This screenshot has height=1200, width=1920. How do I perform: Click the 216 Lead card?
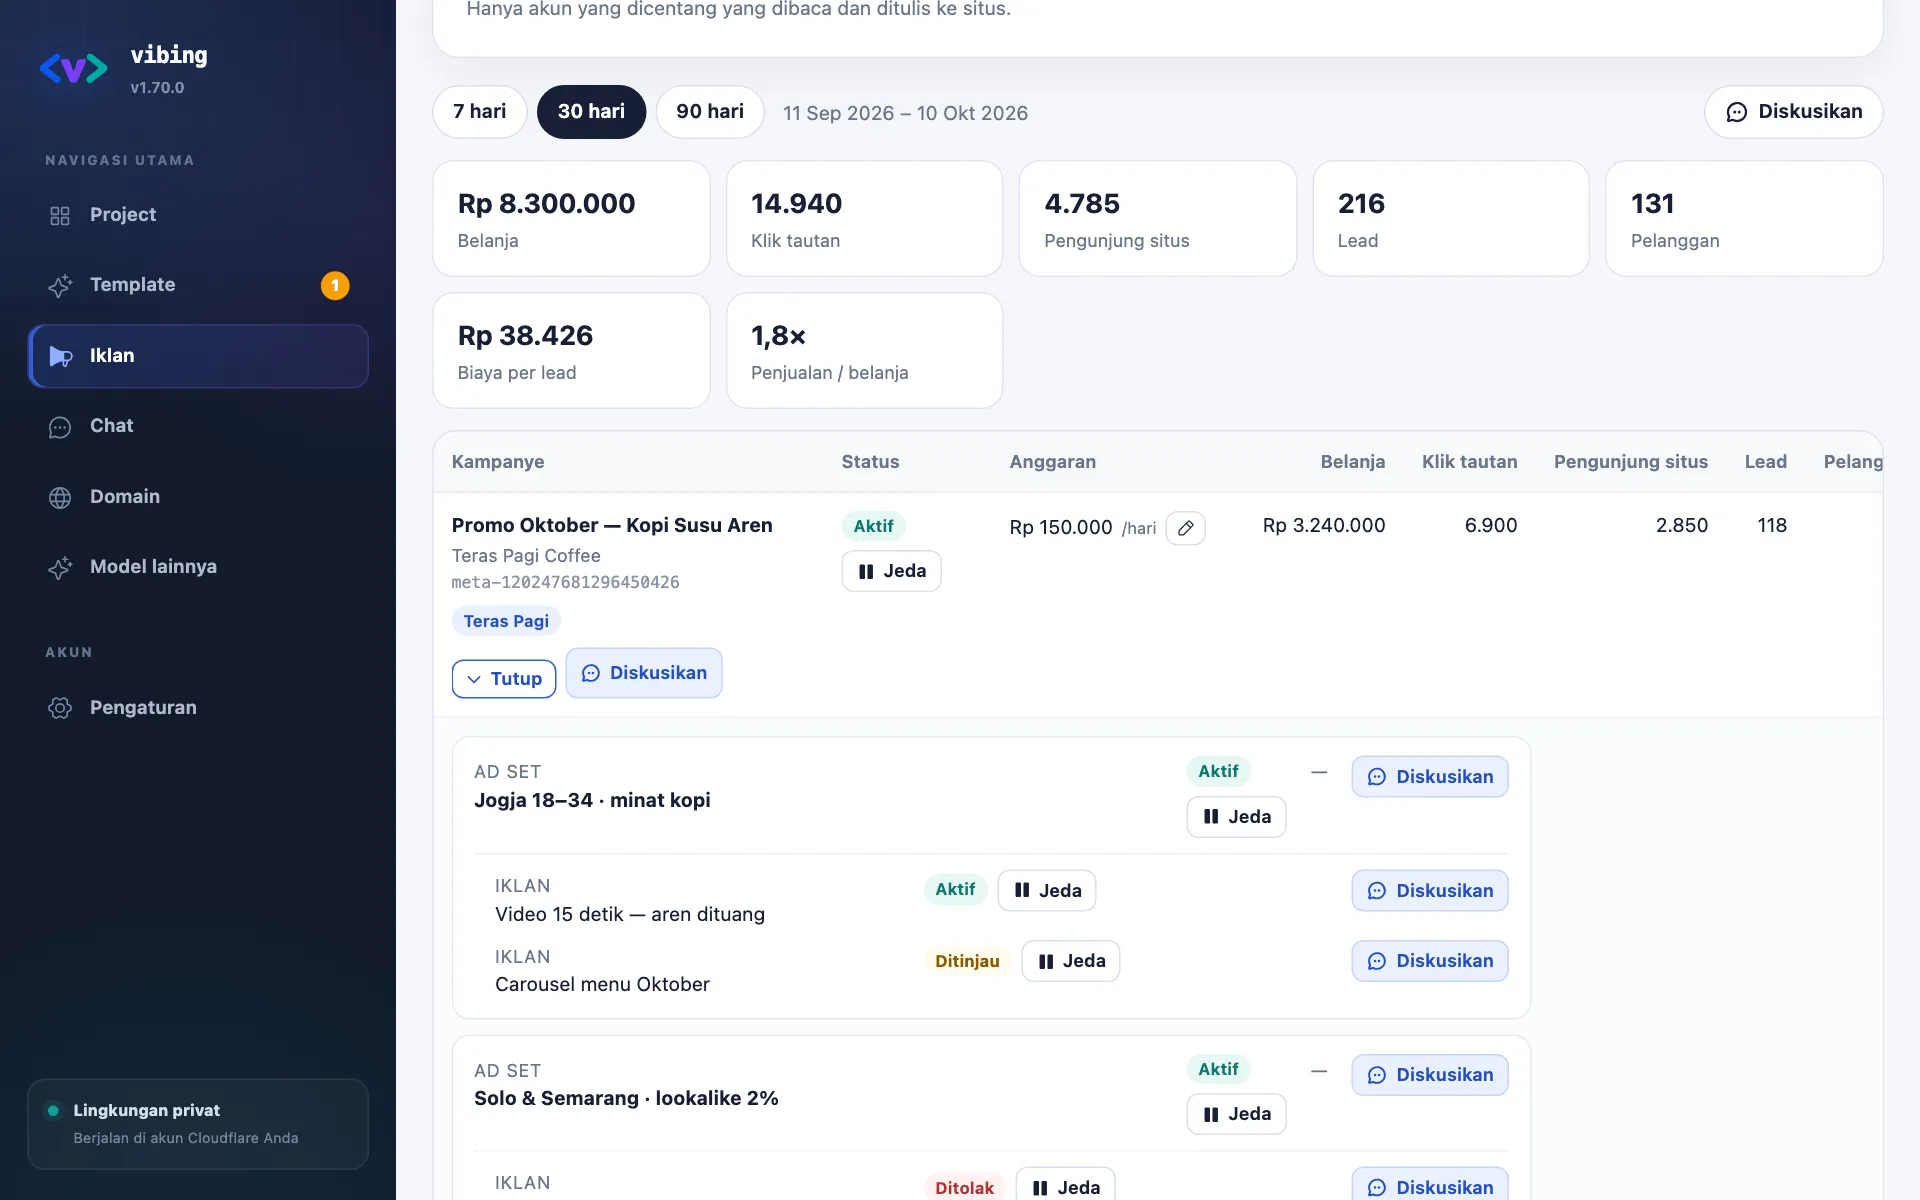click(1451, 219)
